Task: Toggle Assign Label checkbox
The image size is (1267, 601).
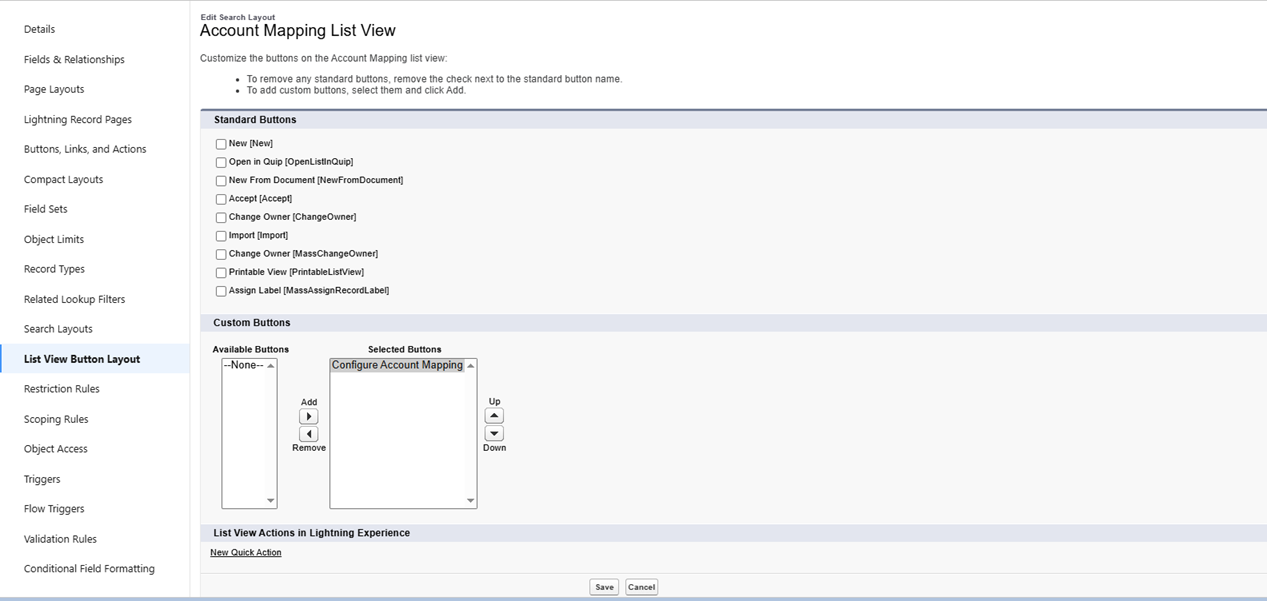Action: tap(221, 291)
